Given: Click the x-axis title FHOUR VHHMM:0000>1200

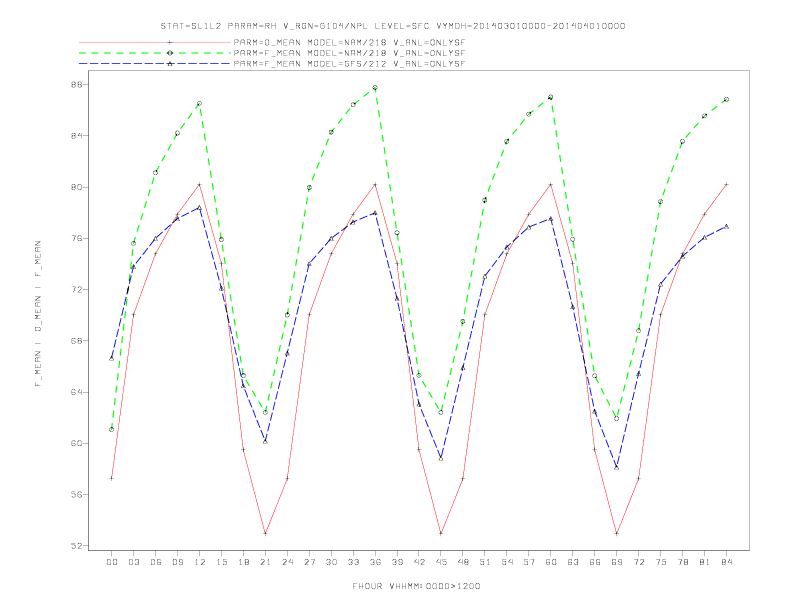Looking at the screenshot, I should click(416, 586).
